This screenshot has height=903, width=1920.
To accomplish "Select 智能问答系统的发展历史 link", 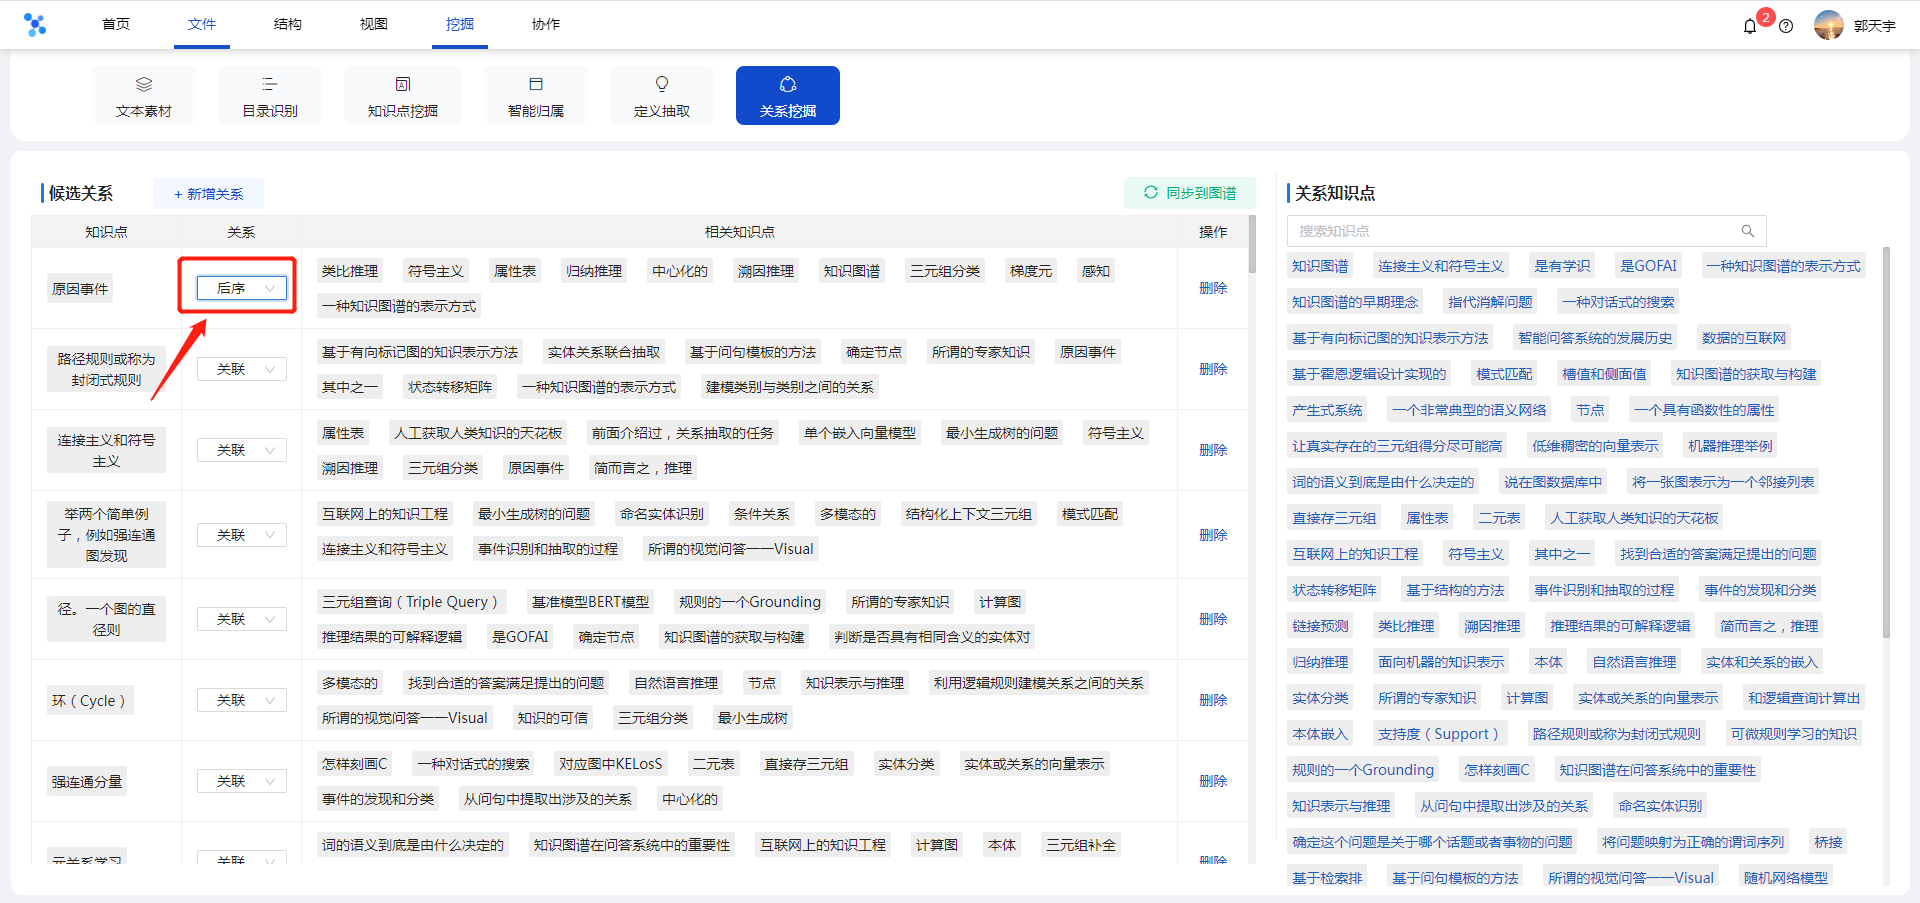I will point(1595,338).
